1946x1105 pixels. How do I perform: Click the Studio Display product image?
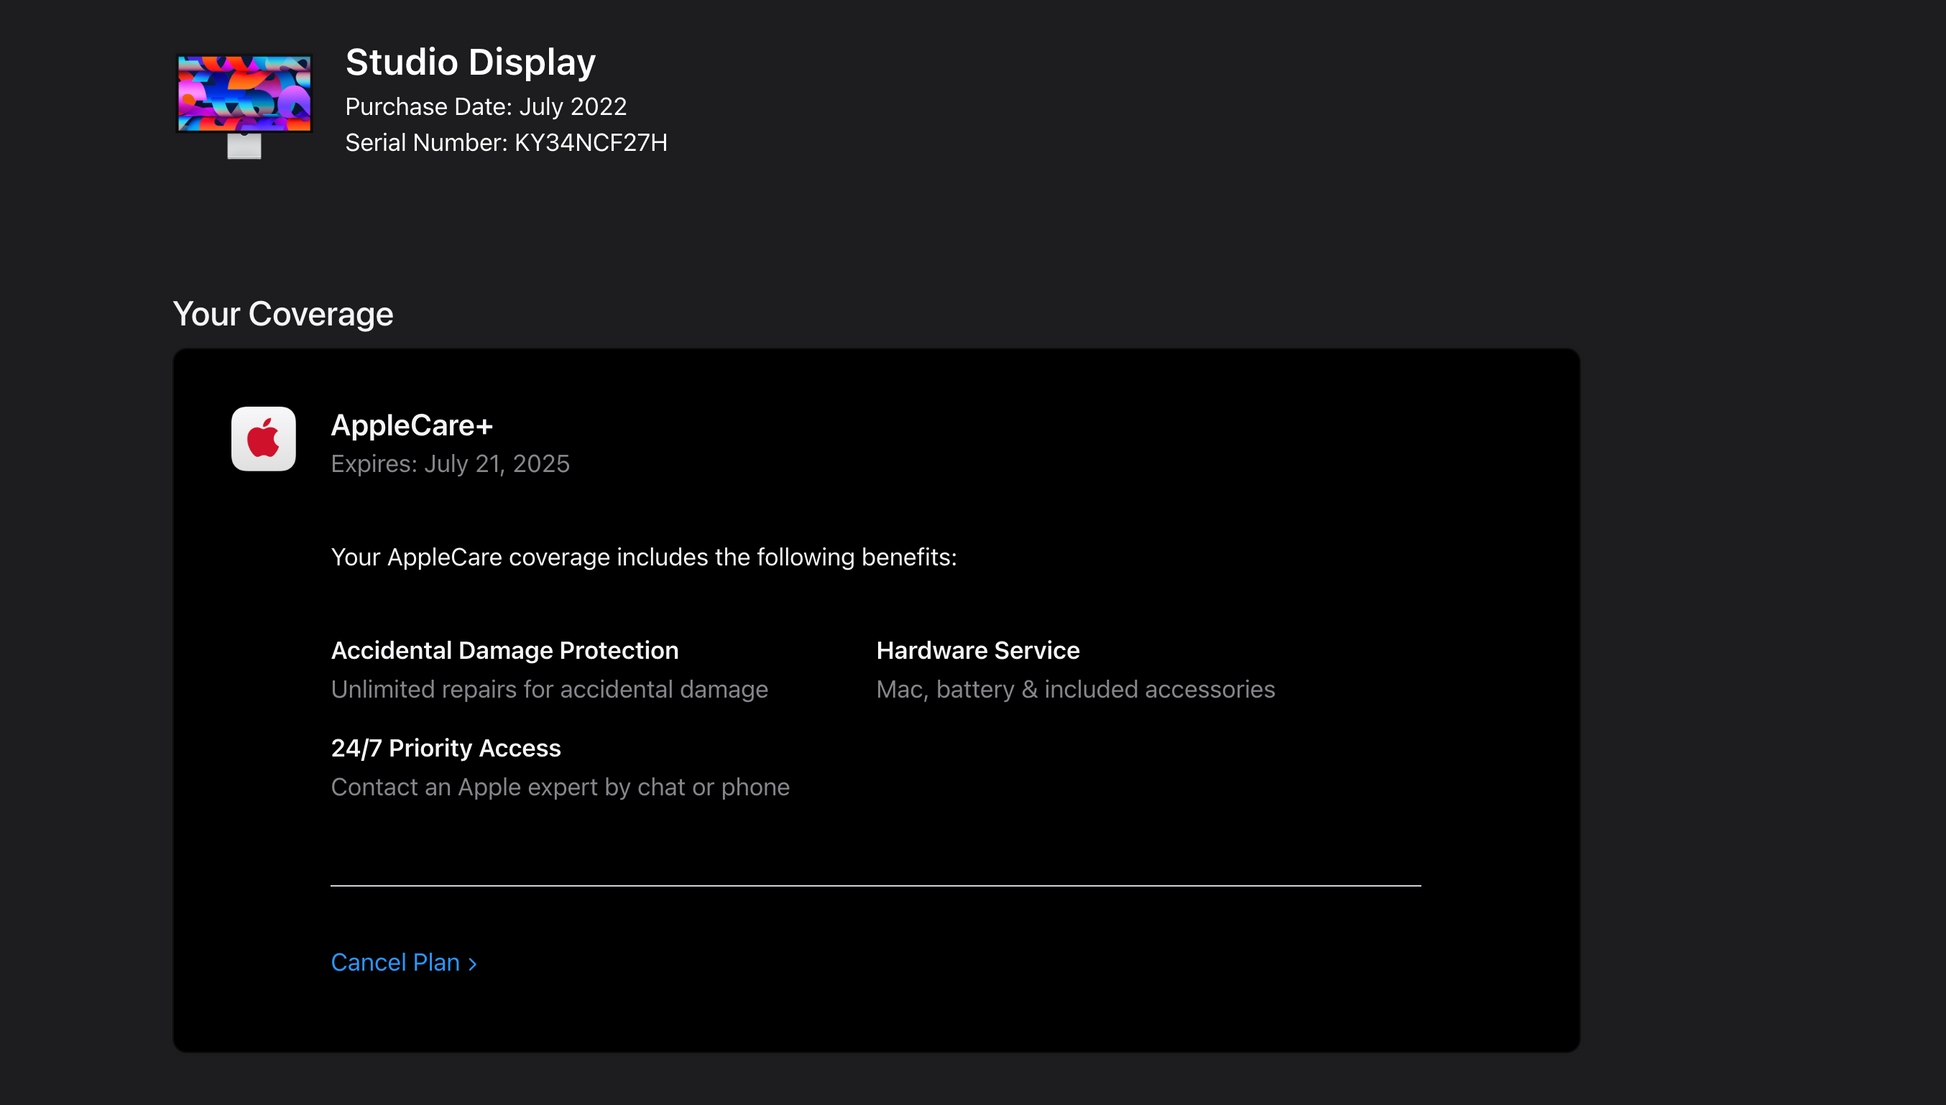point(244,94)
